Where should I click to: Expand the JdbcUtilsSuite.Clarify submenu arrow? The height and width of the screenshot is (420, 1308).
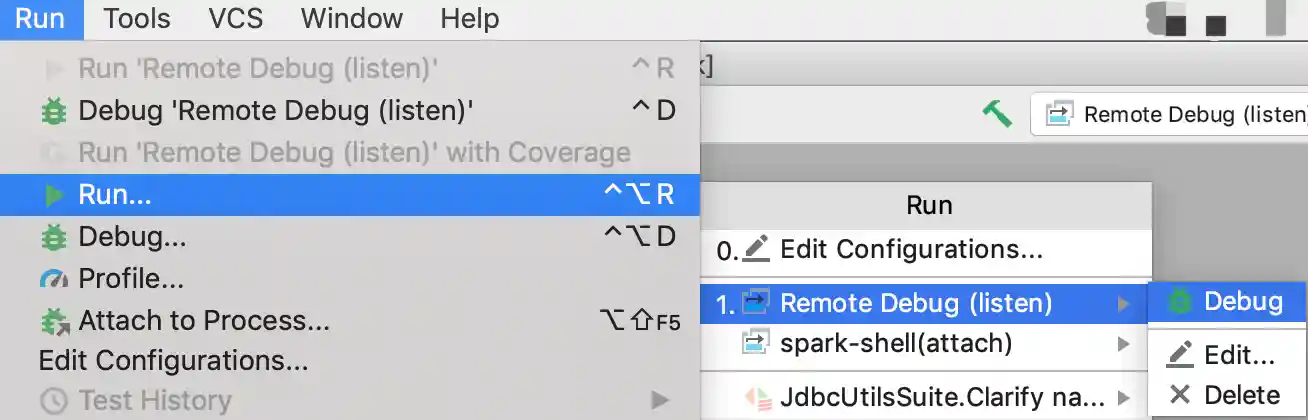1124,398
